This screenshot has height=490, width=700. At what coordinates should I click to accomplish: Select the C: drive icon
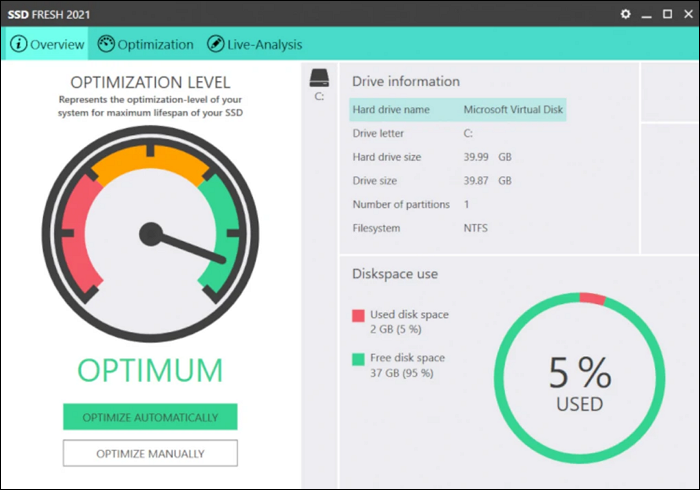point(319,78)
